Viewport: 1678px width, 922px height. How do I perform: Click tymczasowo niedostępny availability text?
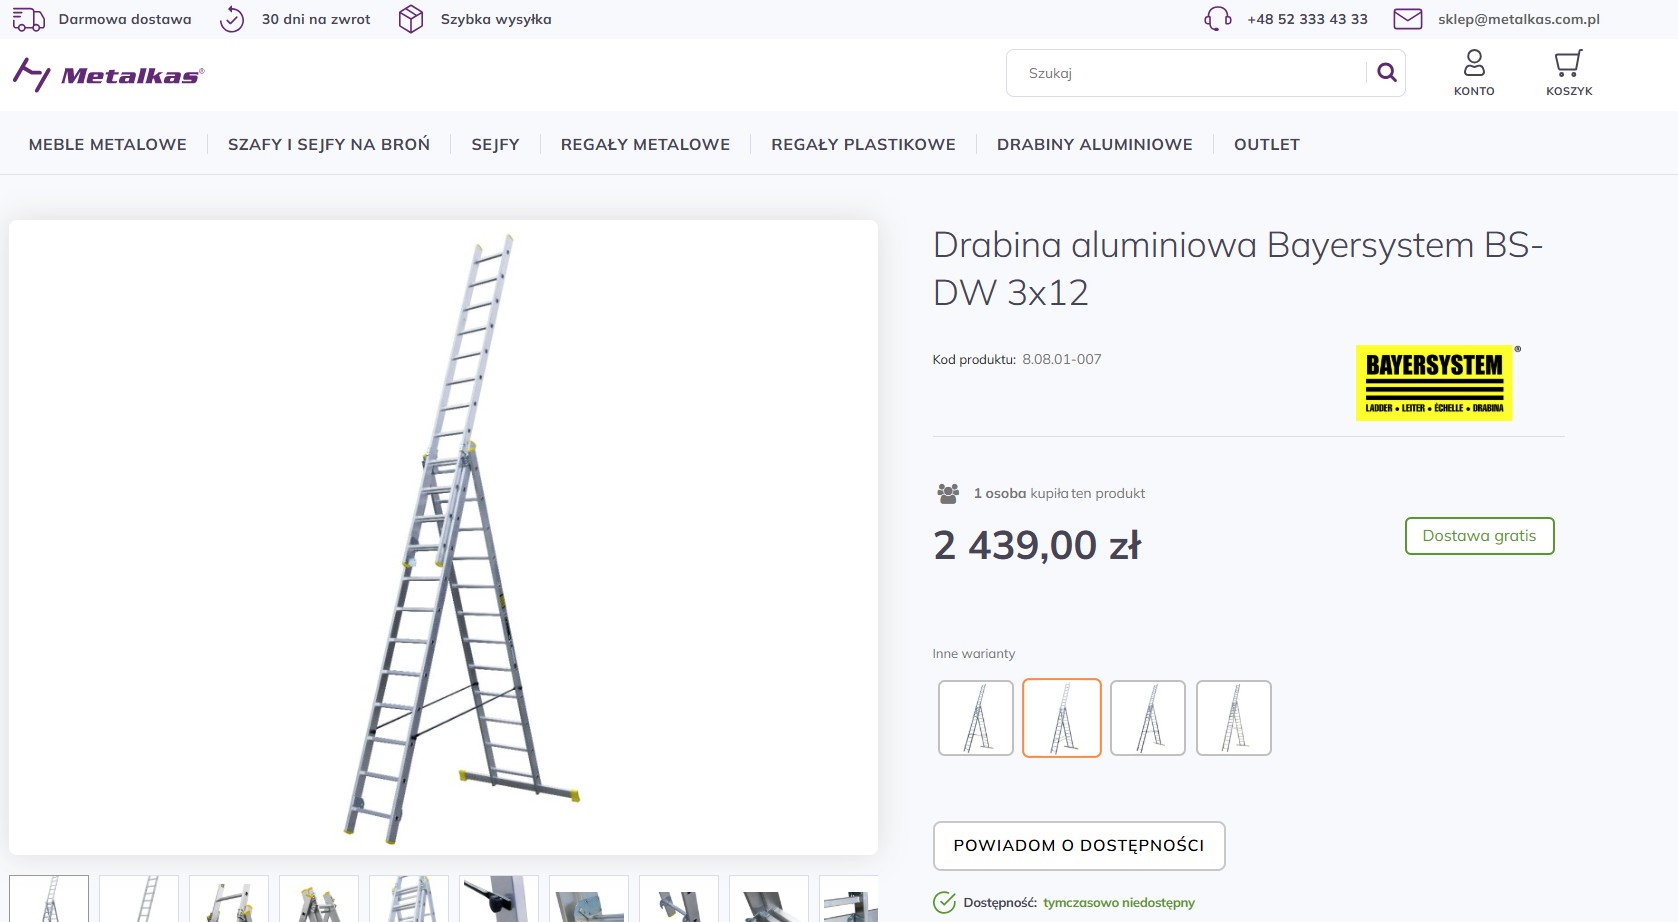tap(1119, 903)
